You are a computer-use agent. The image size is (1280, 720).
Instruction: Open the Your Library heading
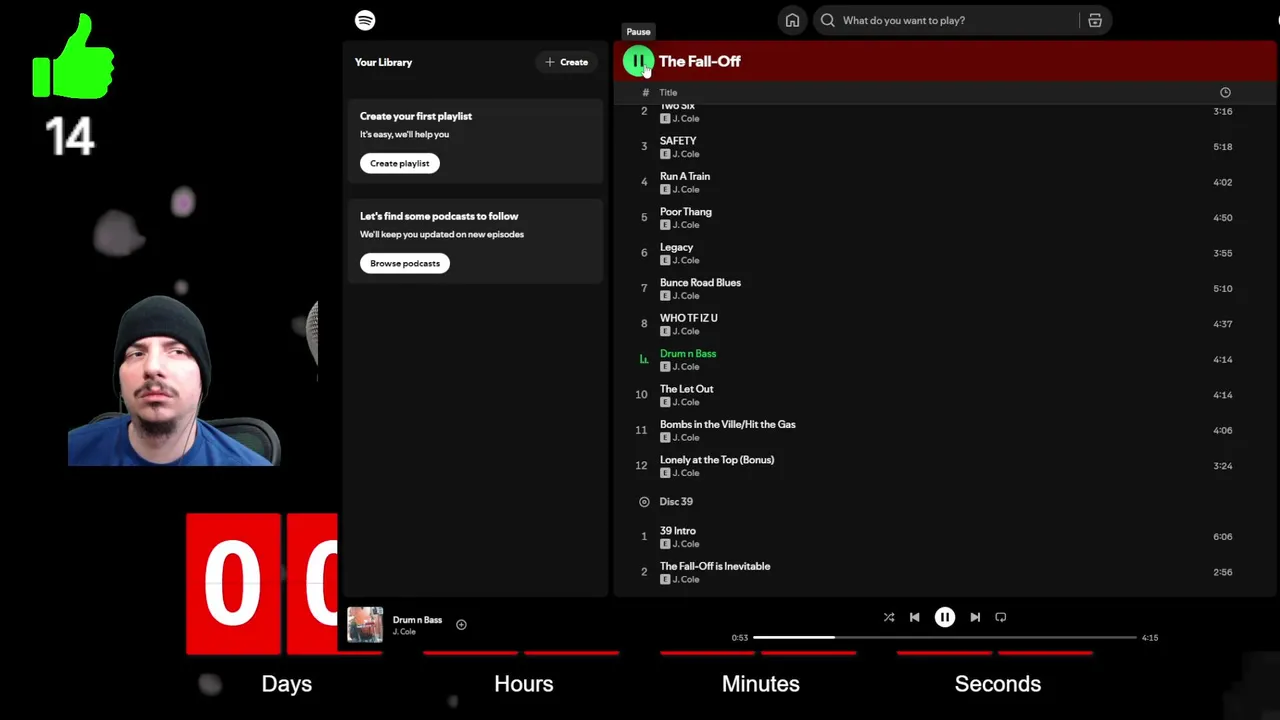[x=383, y=62]
